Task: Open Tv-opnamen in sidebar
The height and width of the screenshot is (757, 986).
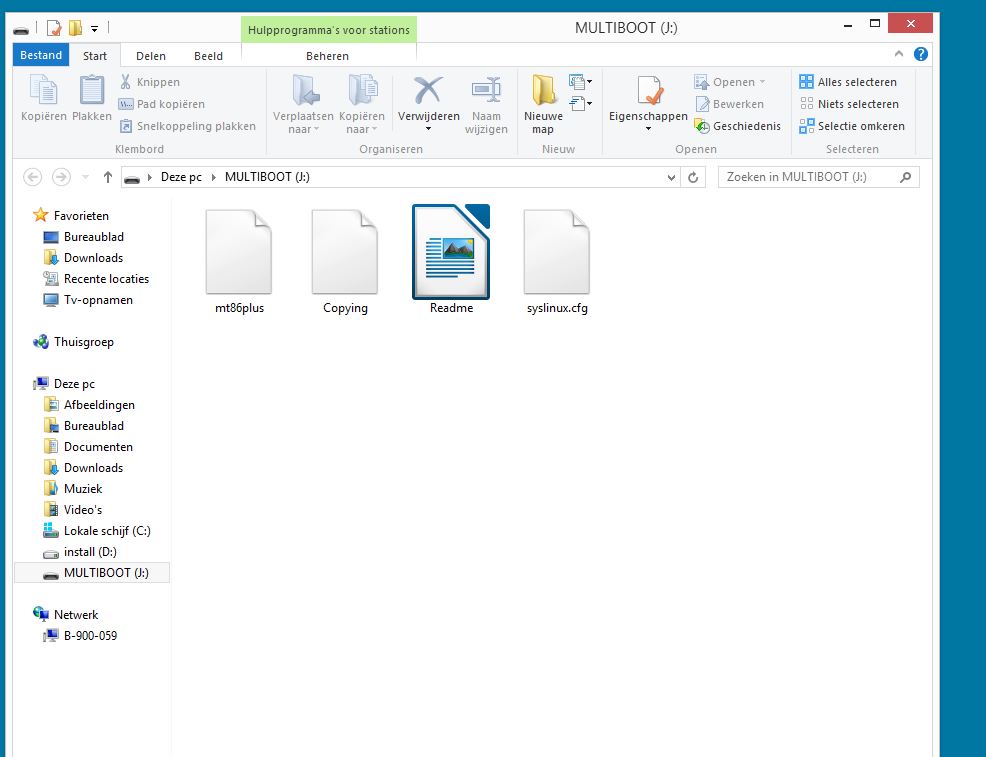Action: pyautogui.click(x=88, y=300)
